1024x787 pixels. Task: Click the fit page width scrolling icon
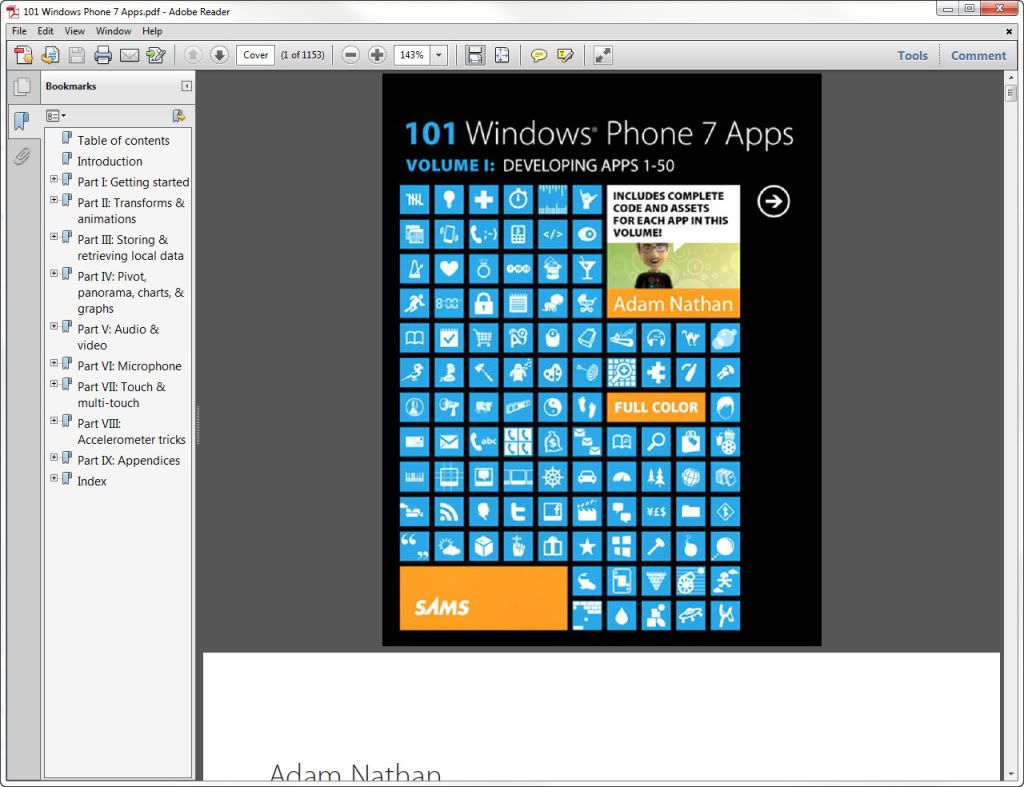tap(475, 55)
